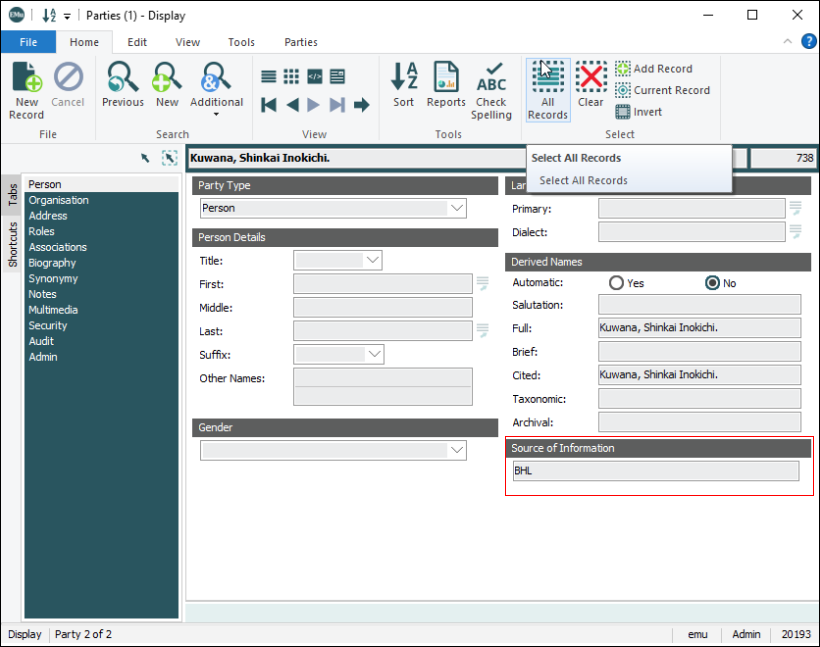Image resolution: width=820 pixels, height=647 pixels.
Task: Jump to the first record
Action: click(x=269, y=105)
